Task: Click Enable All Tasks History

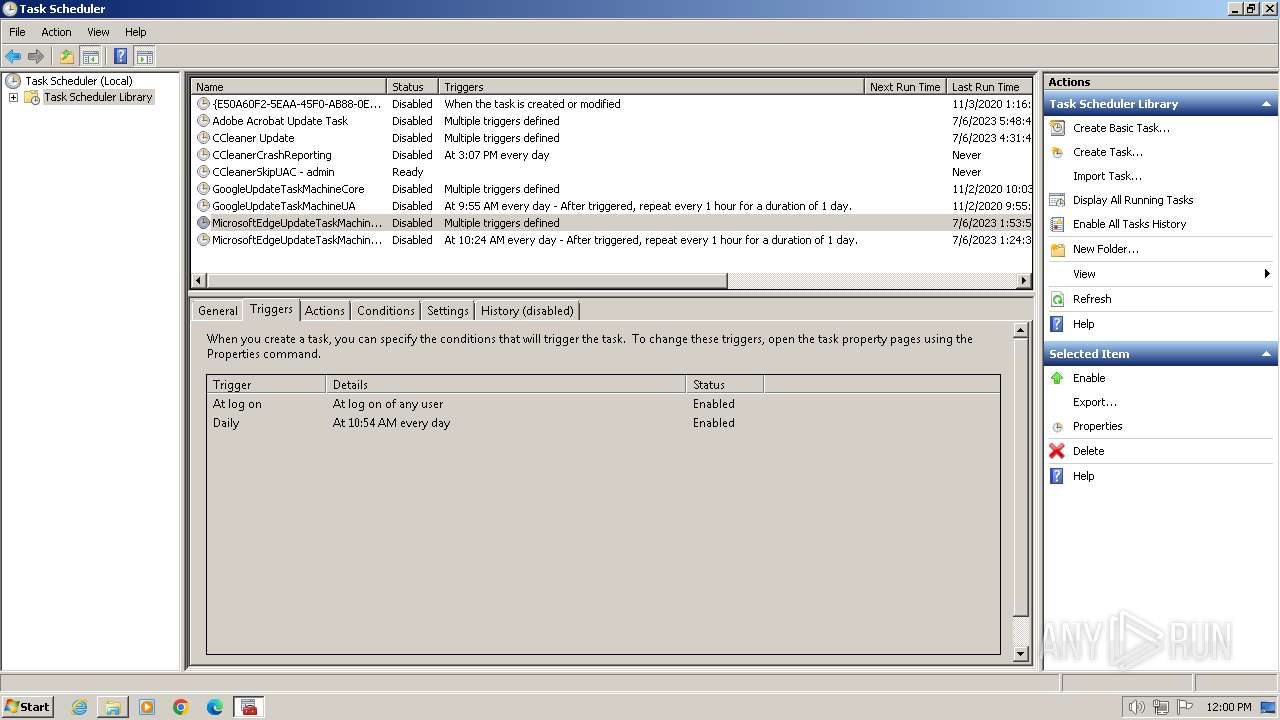Action: coord(1129,224)
